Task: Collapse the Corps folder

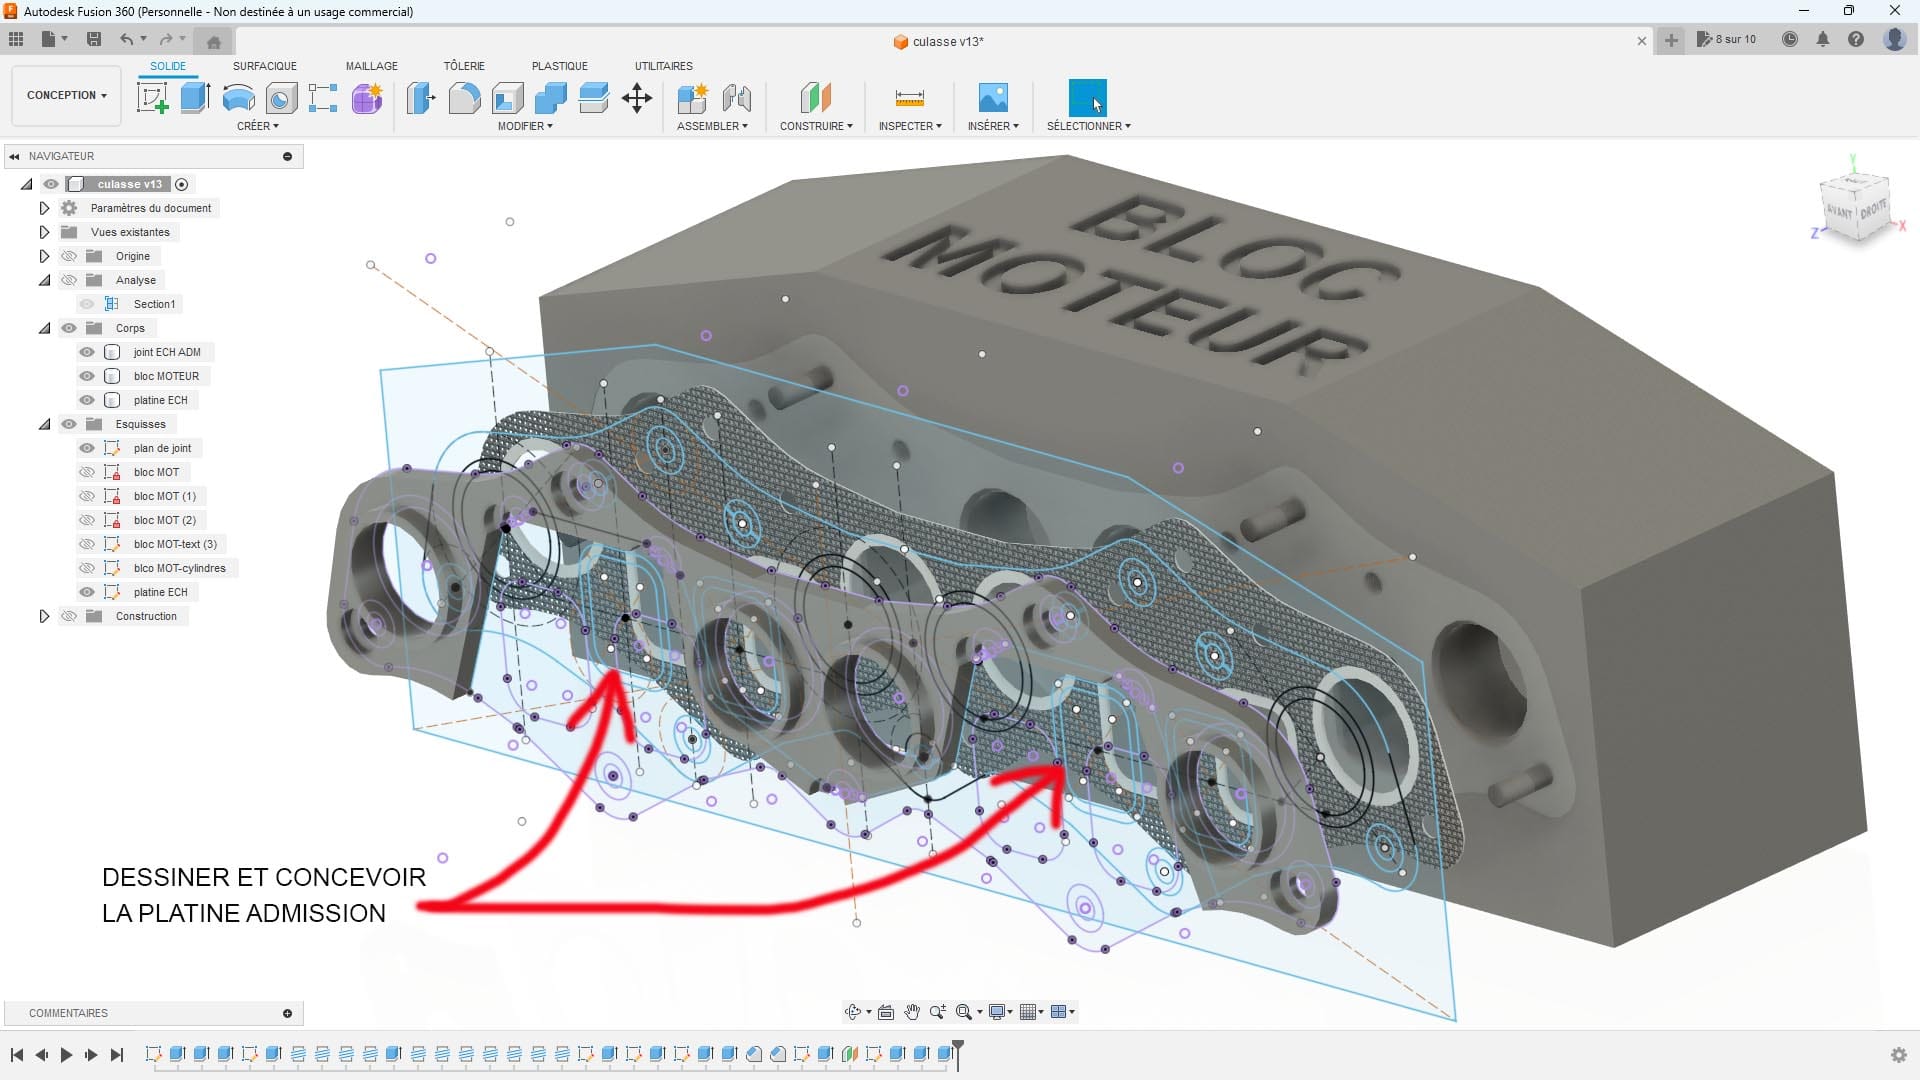Action: click(45, 327)
